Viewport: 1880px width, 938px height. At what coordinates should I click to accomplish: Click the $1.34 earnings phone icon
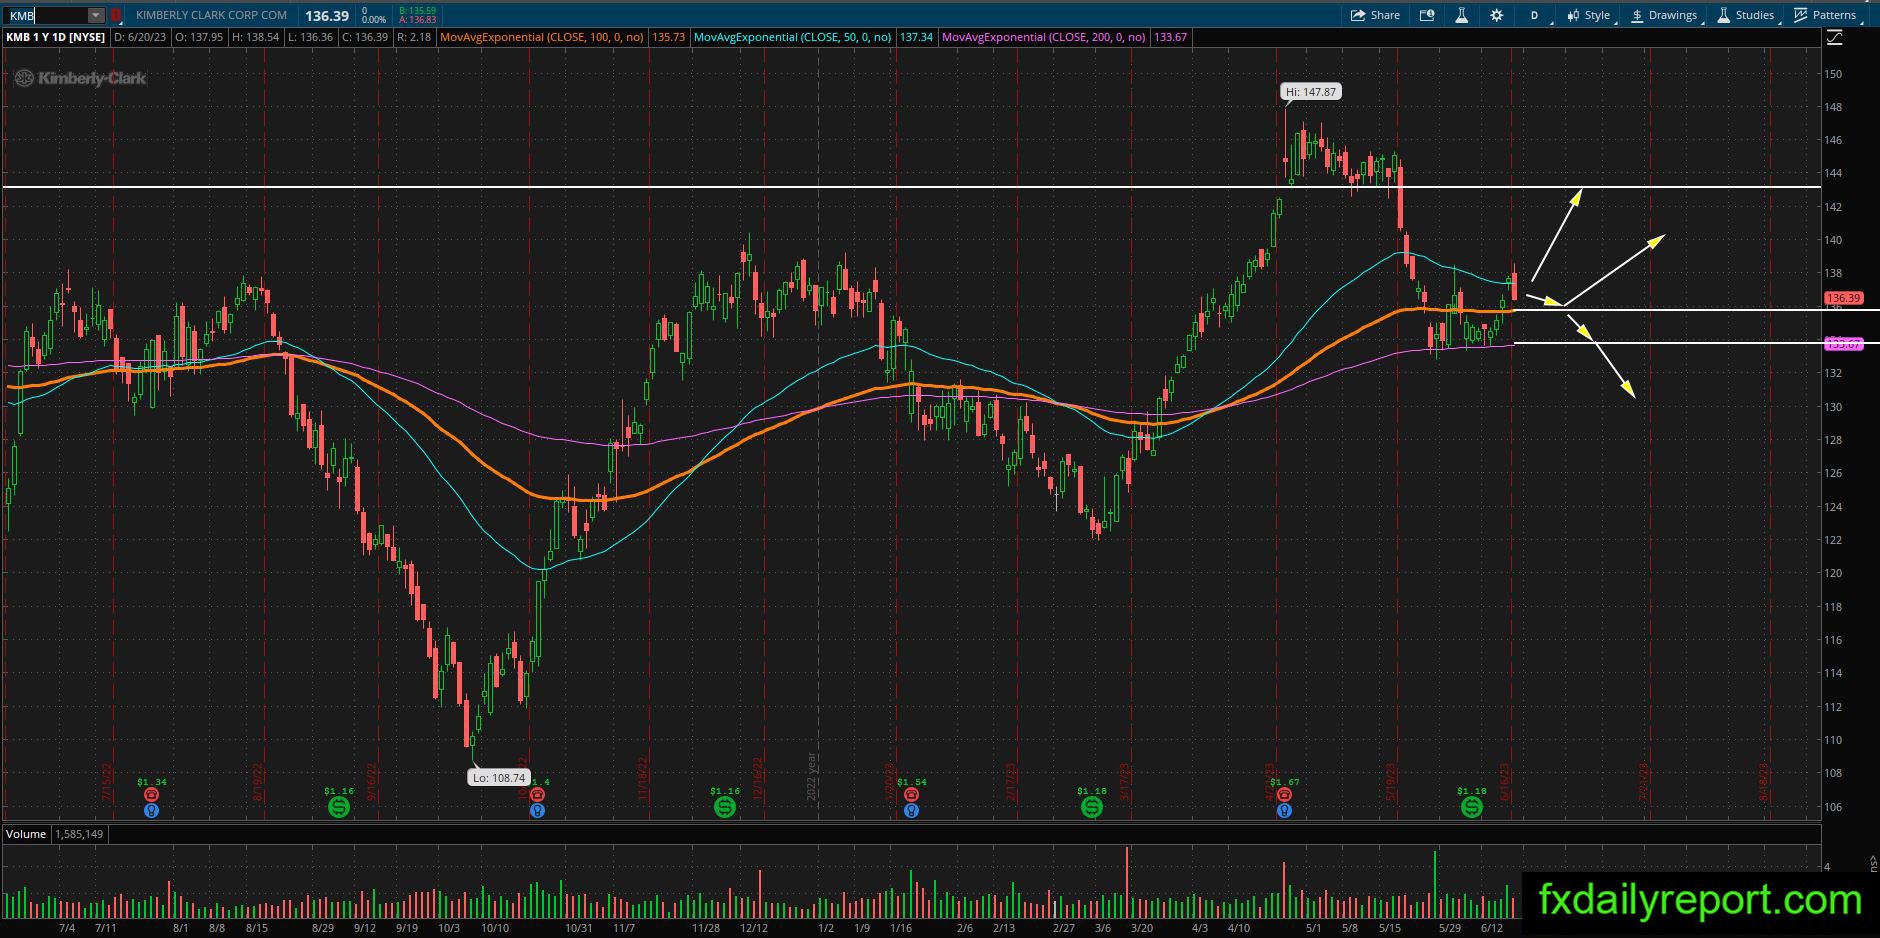(x=151, y=795)
